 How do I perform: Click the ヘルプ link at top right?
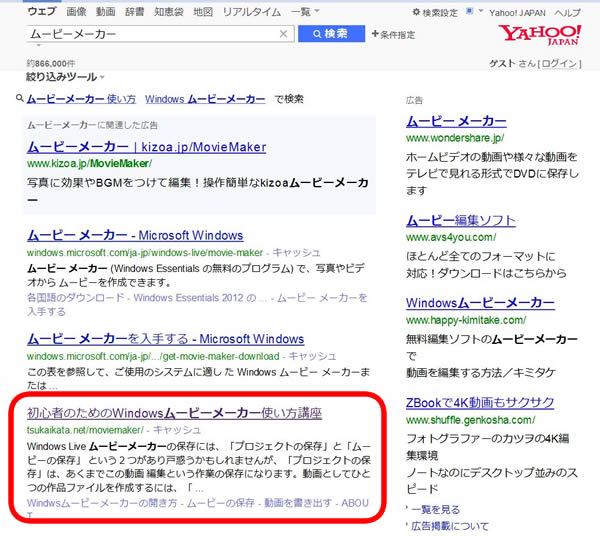pos(567,12)
